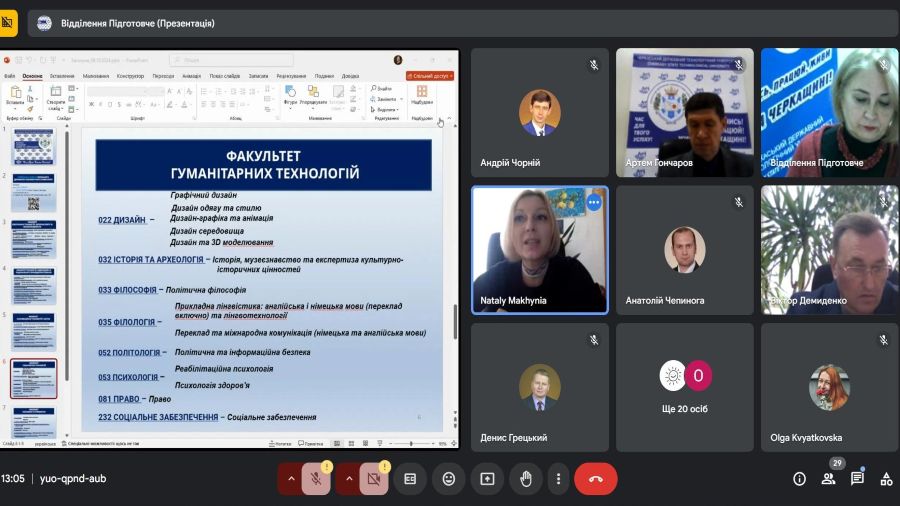This screenshot has height=506, width=900.
Task: Collapse the PowerPoint ribbon chevron
Action: 449,118
